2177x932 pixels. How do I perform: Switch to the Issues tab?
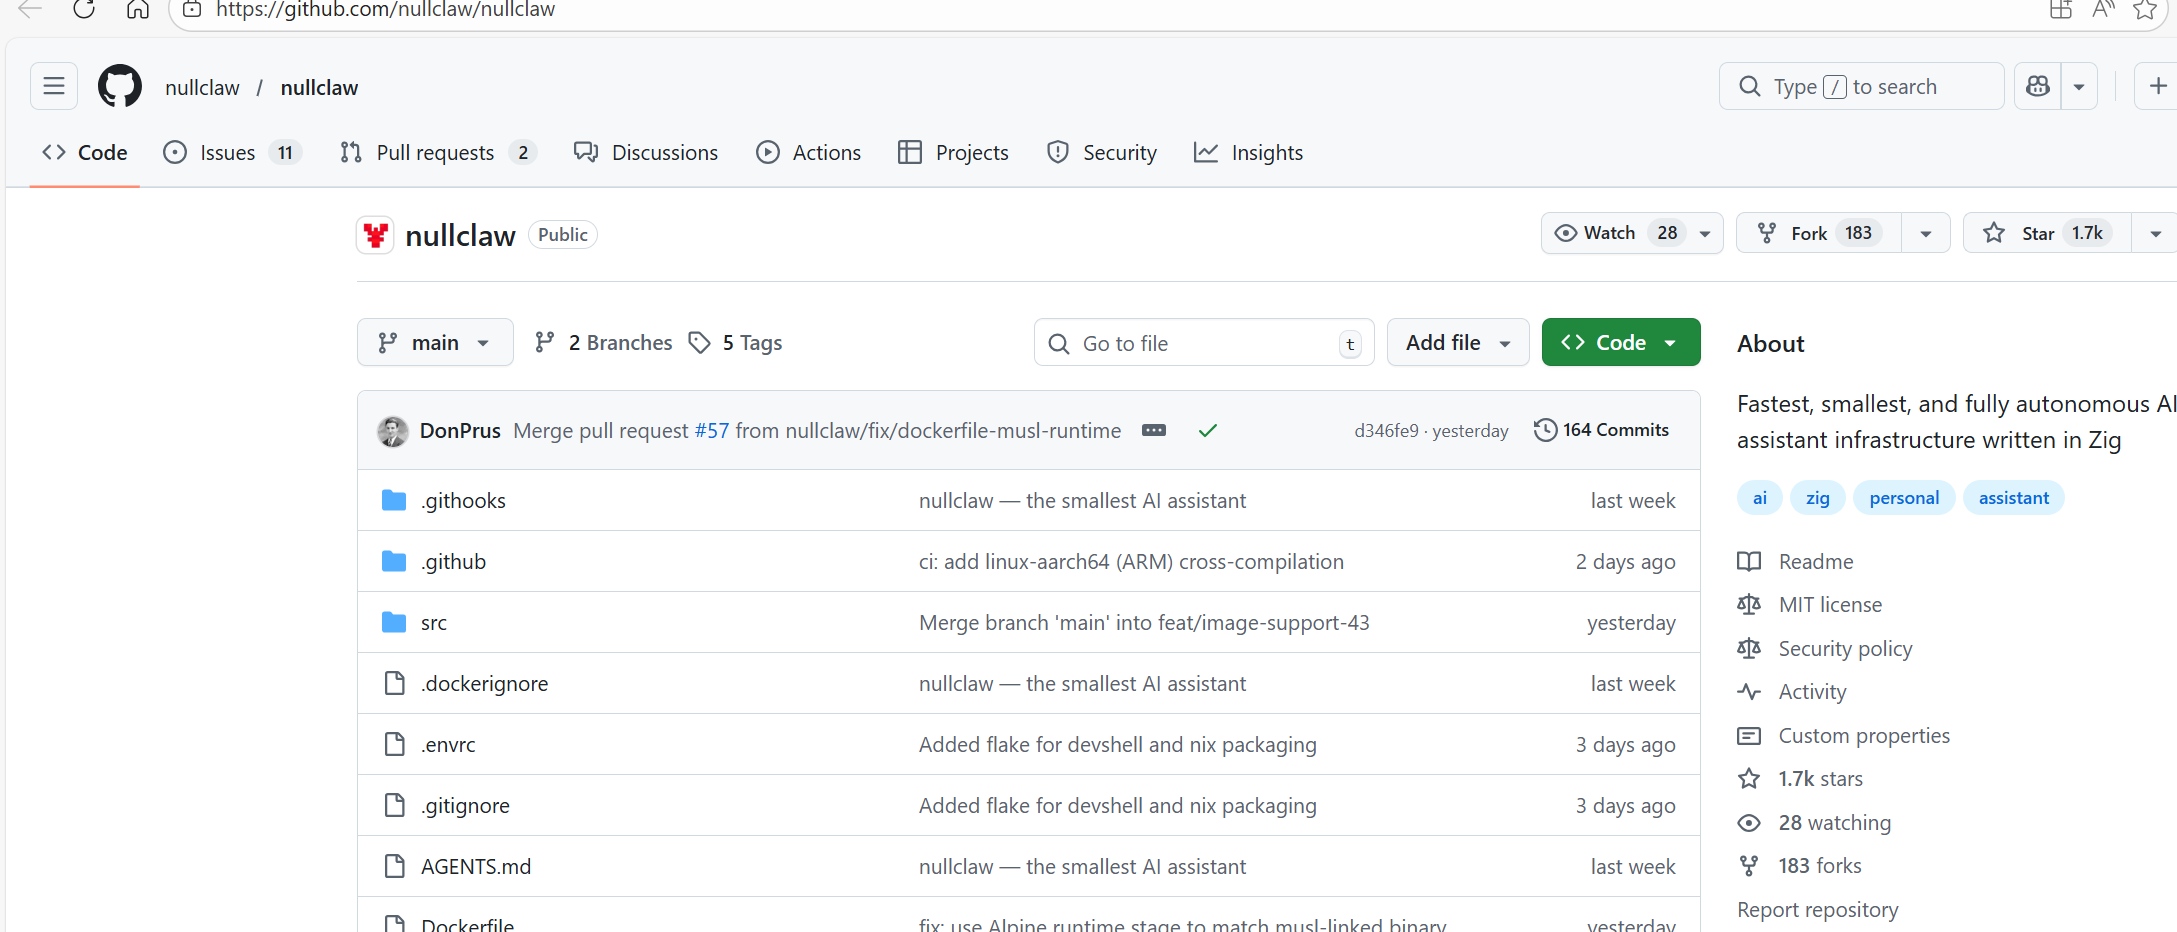(228, 153)
